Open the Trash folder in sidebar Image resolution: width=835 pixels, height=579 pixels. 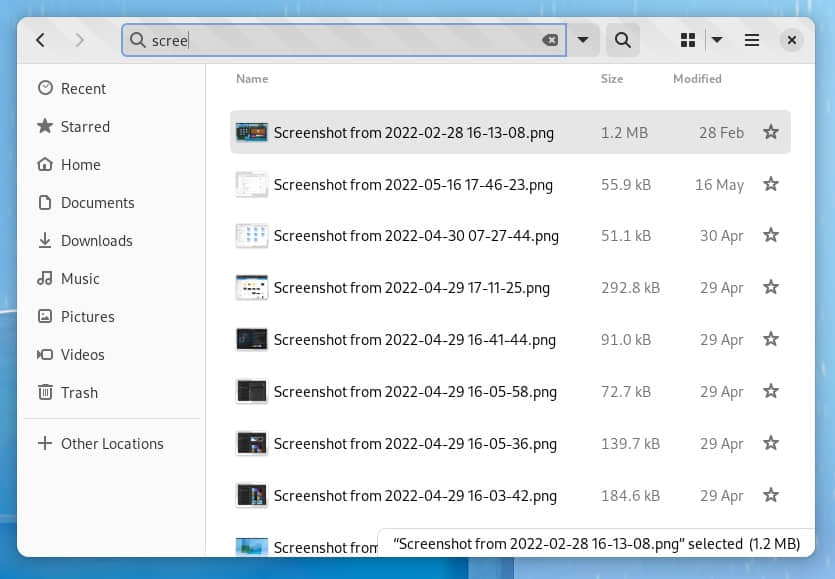tap(79, 393)
